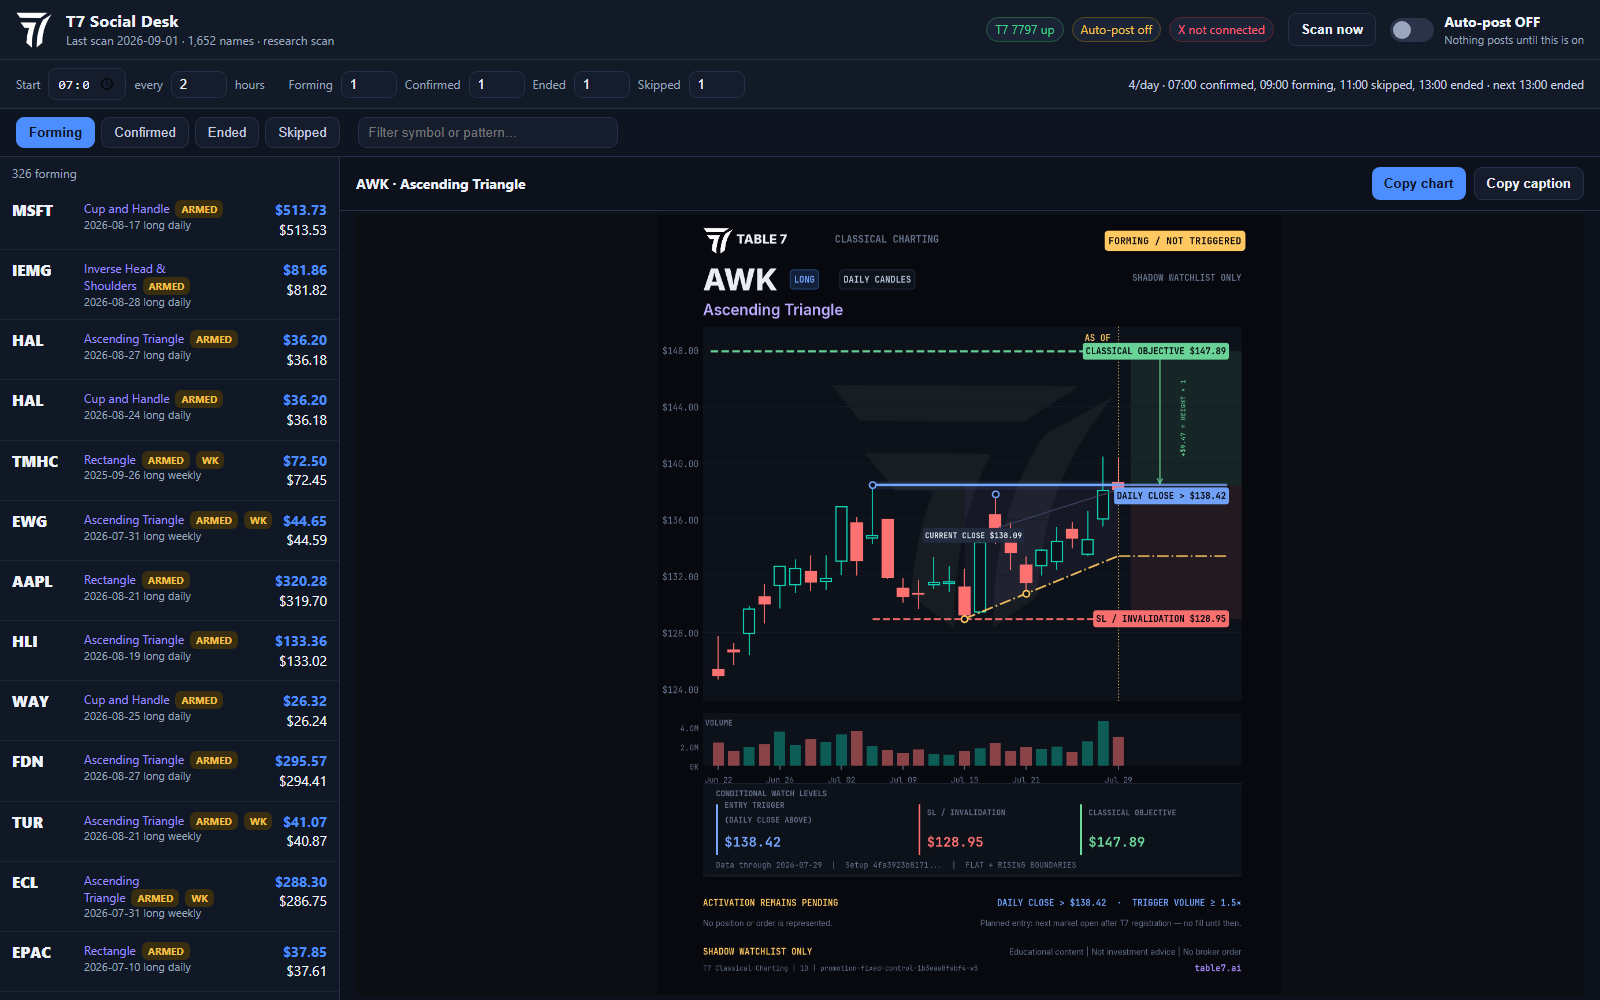
Task: Click the FORMING / NOT TRIGGERED chart badge
Action: [1175, 241]
